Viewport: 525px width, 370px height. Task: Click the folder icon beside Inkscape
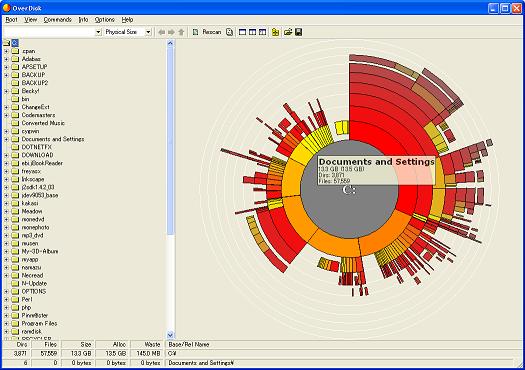click(x=15, y=179)
